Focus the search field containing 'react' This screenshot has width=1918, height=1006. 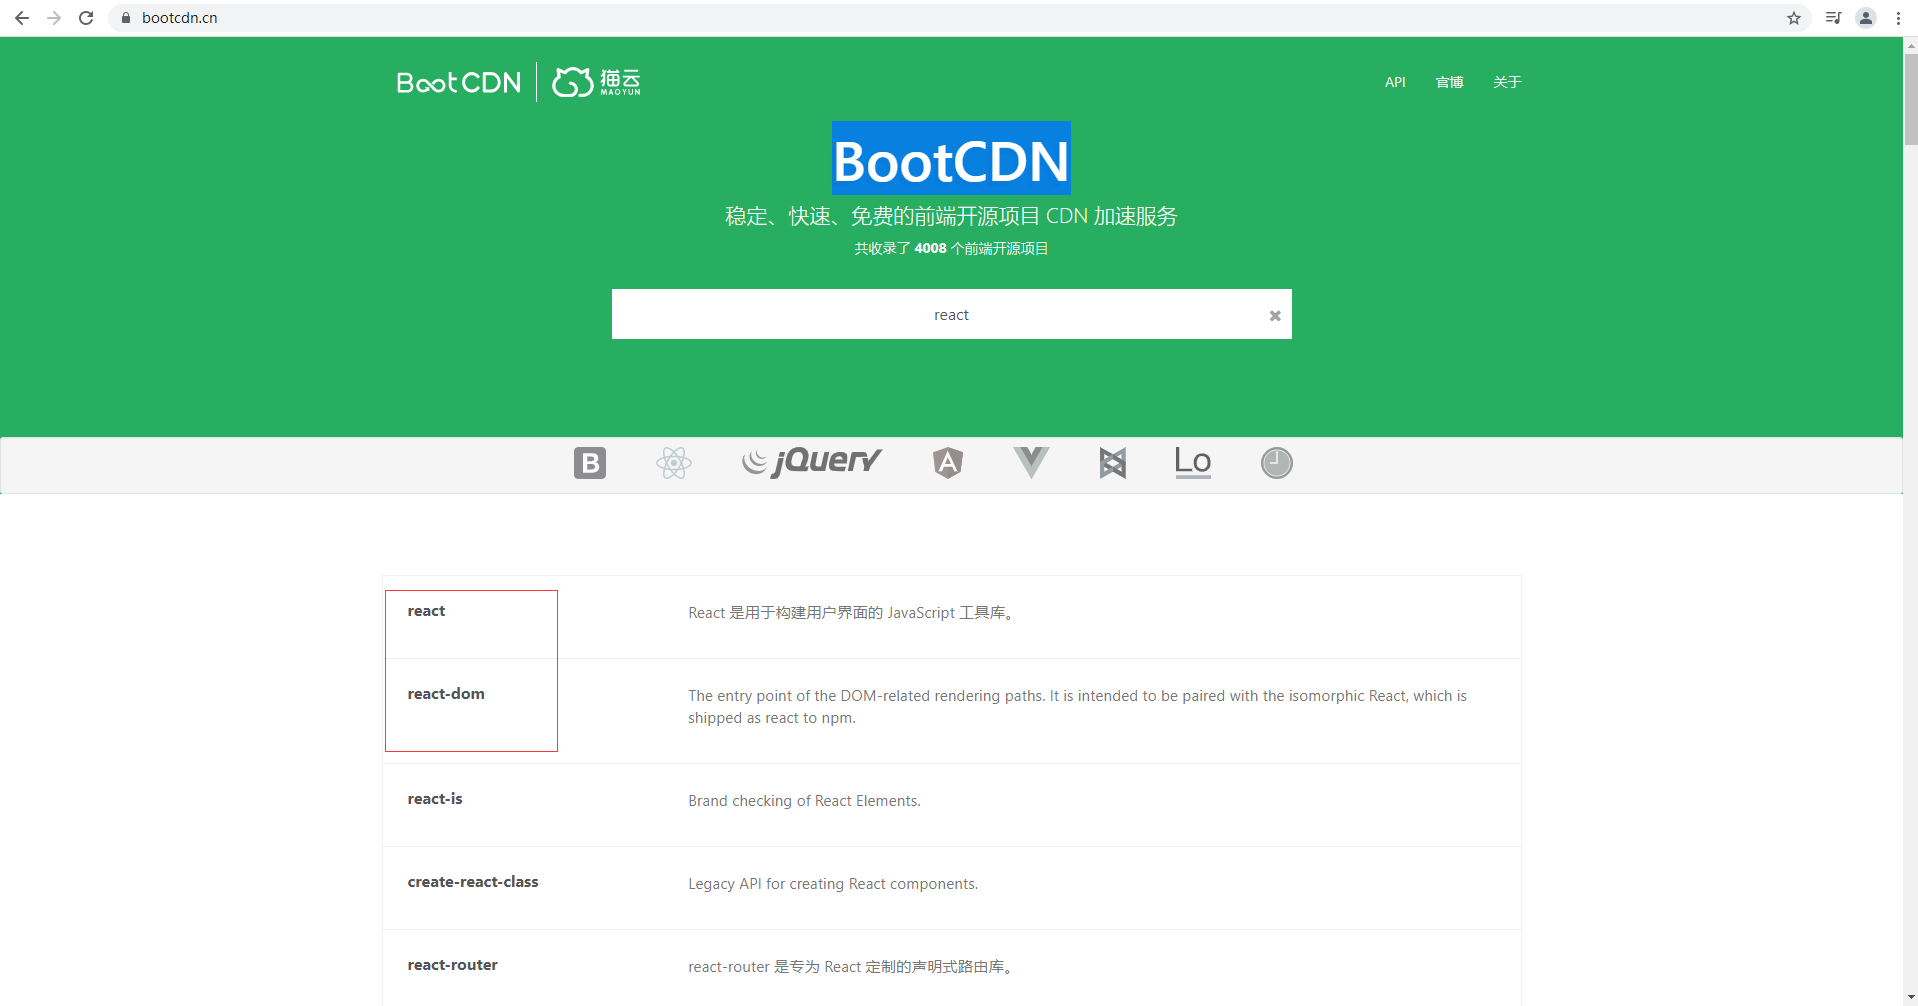point(952,314)
